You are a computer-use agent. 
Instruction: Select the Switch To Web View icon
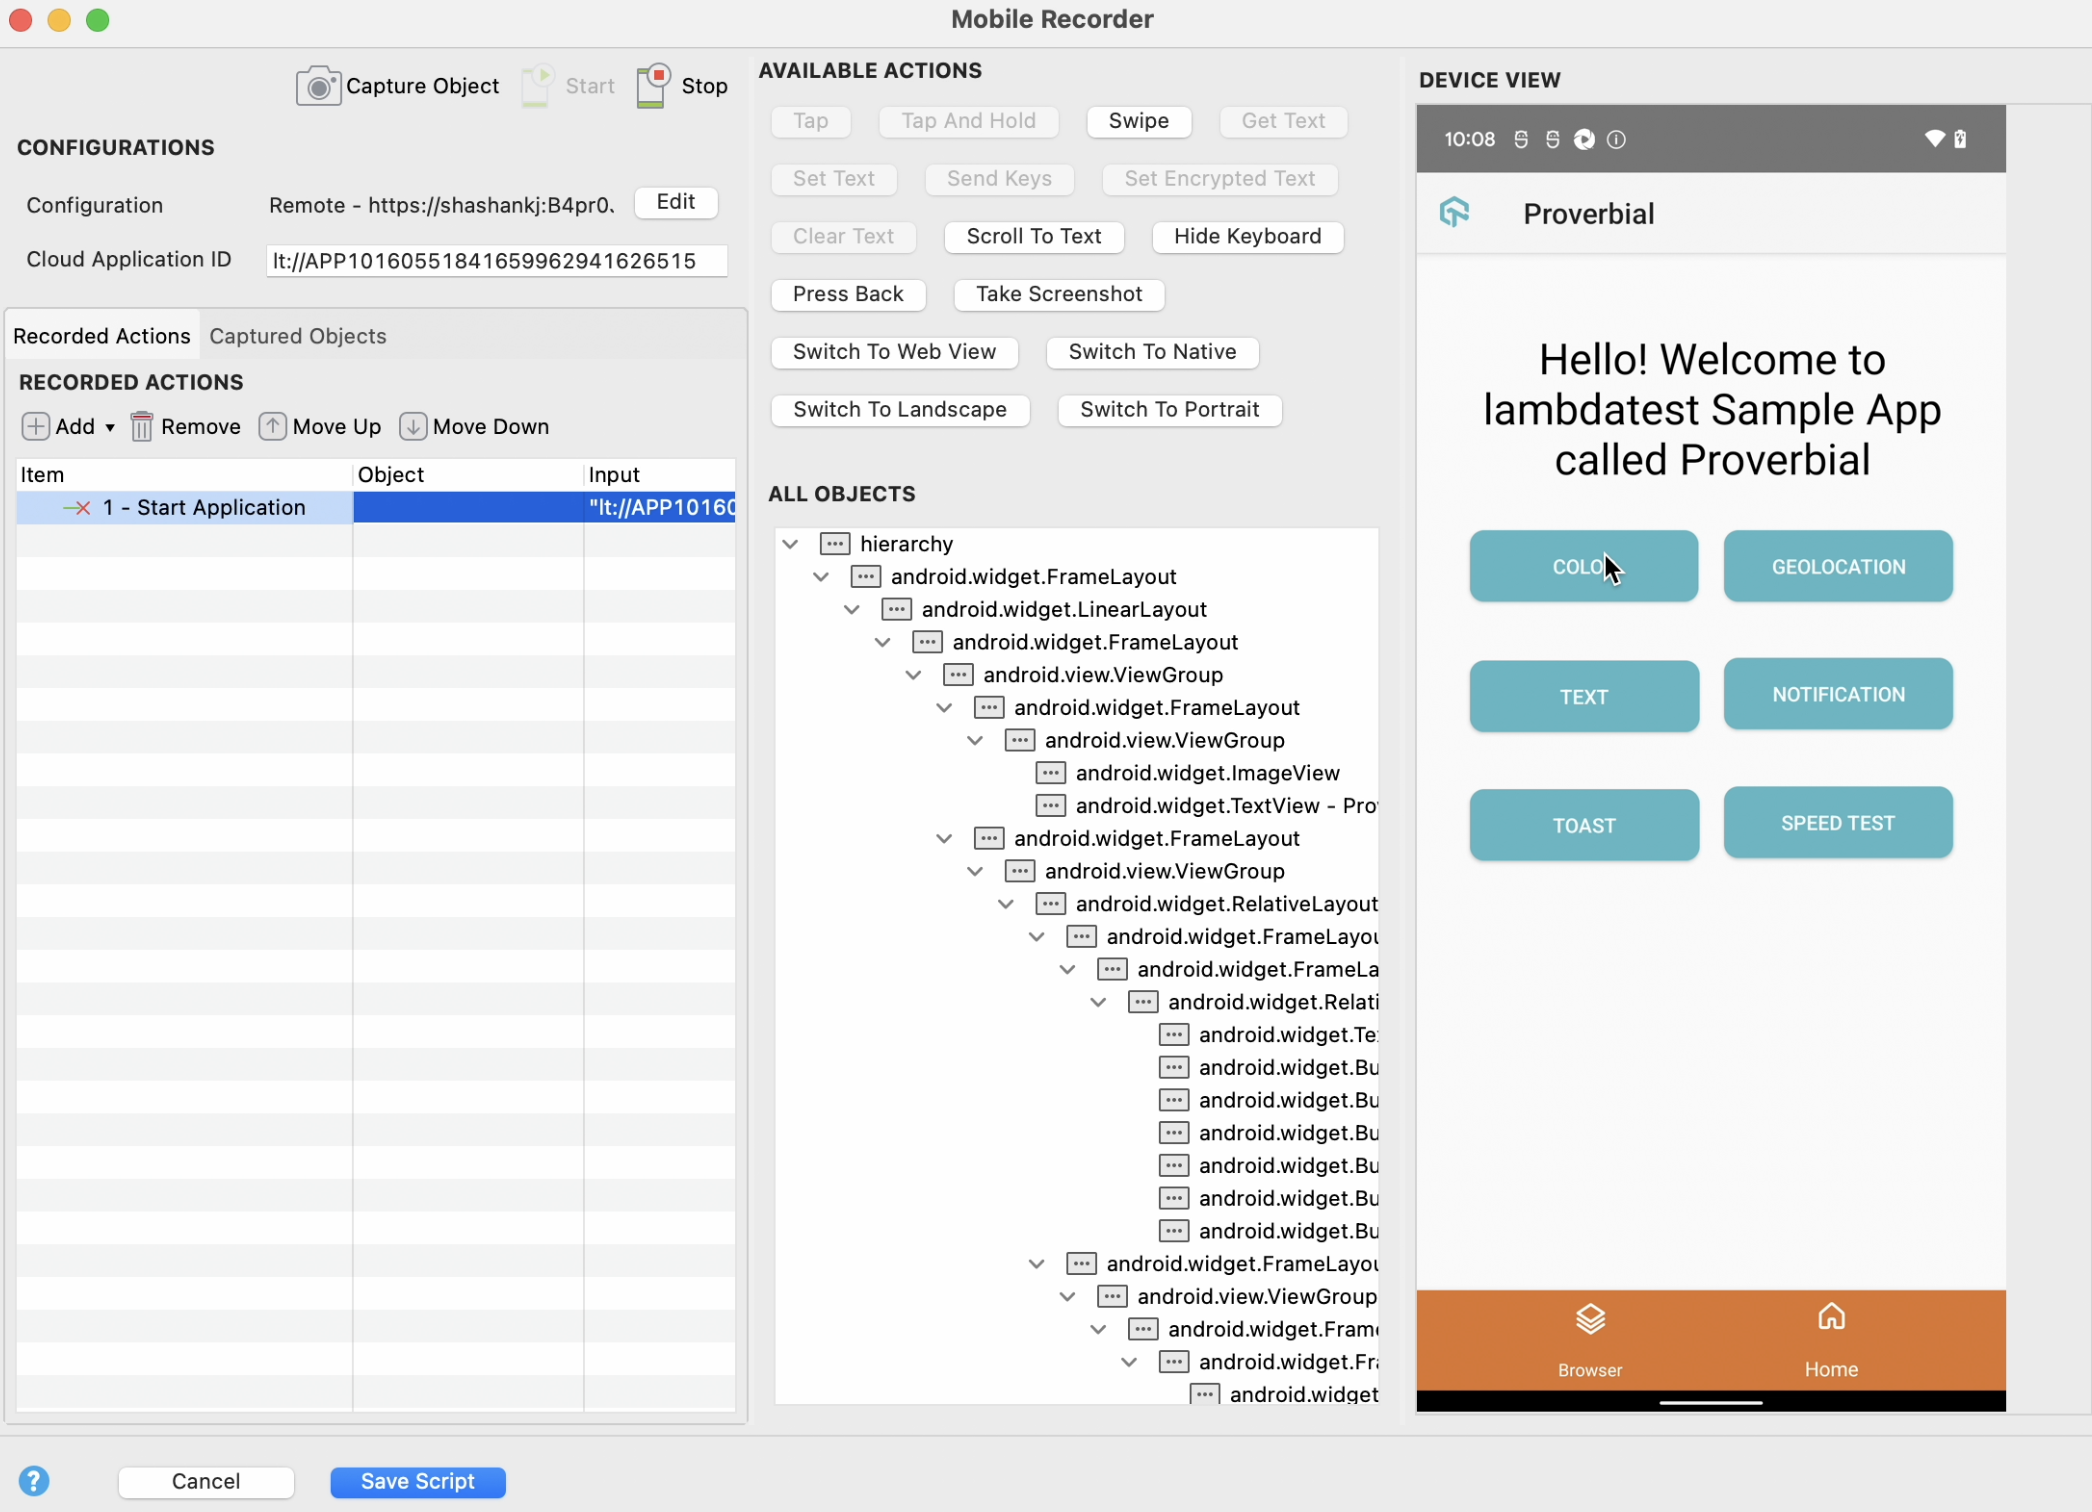[x=895, y=351]
